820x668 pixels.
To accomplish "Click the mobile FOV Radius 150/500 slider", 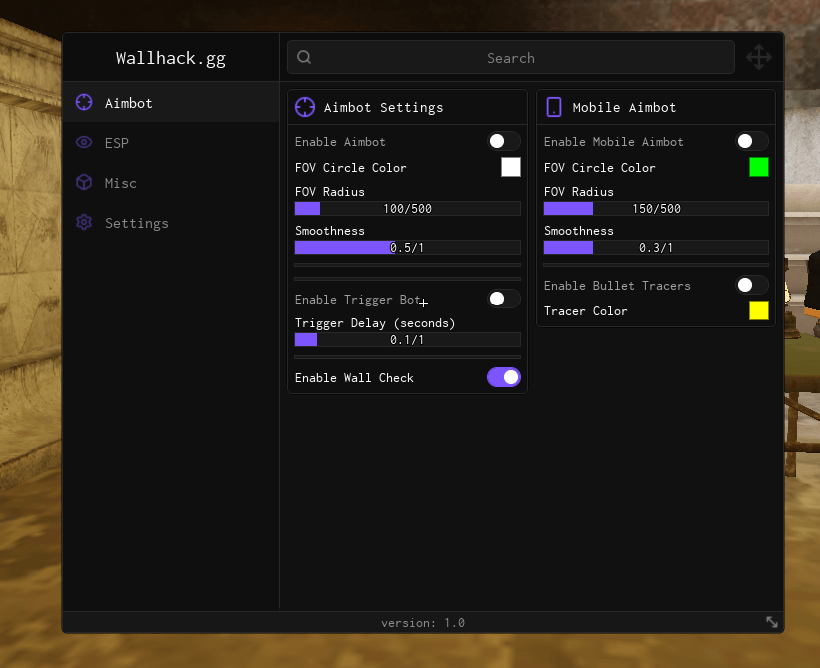I will click(656, 209).
